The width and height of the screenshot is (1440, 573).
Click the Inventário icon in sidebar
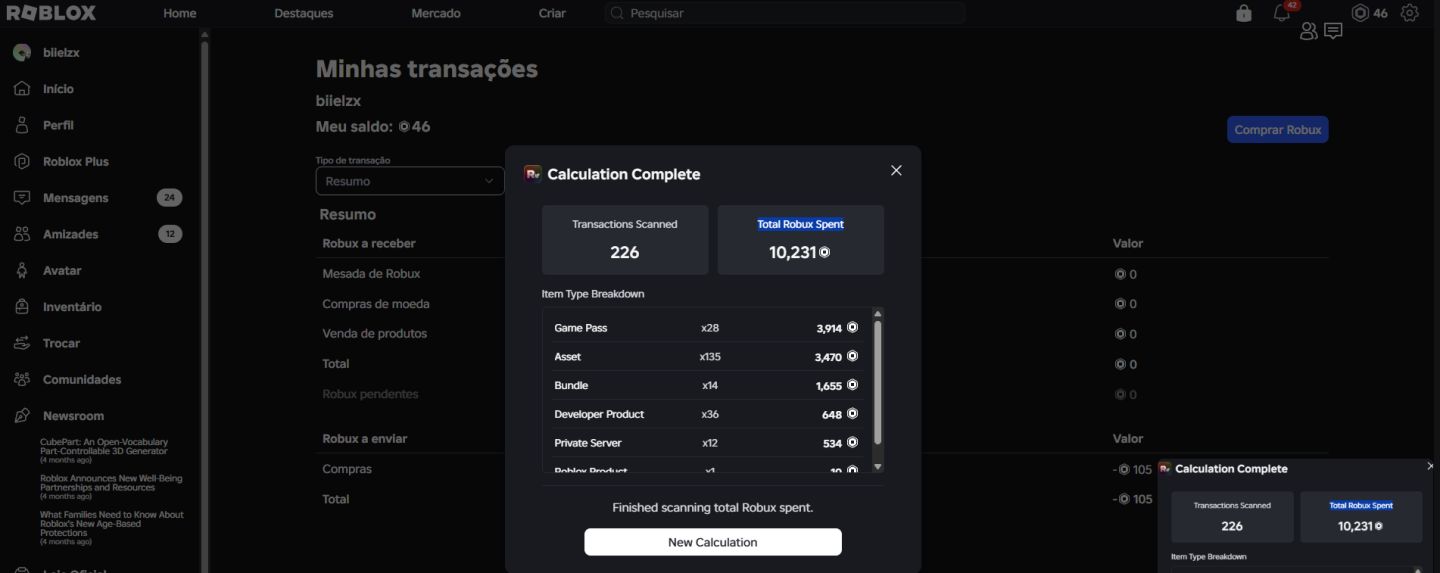pyautogui.click(x=22, y=307)
